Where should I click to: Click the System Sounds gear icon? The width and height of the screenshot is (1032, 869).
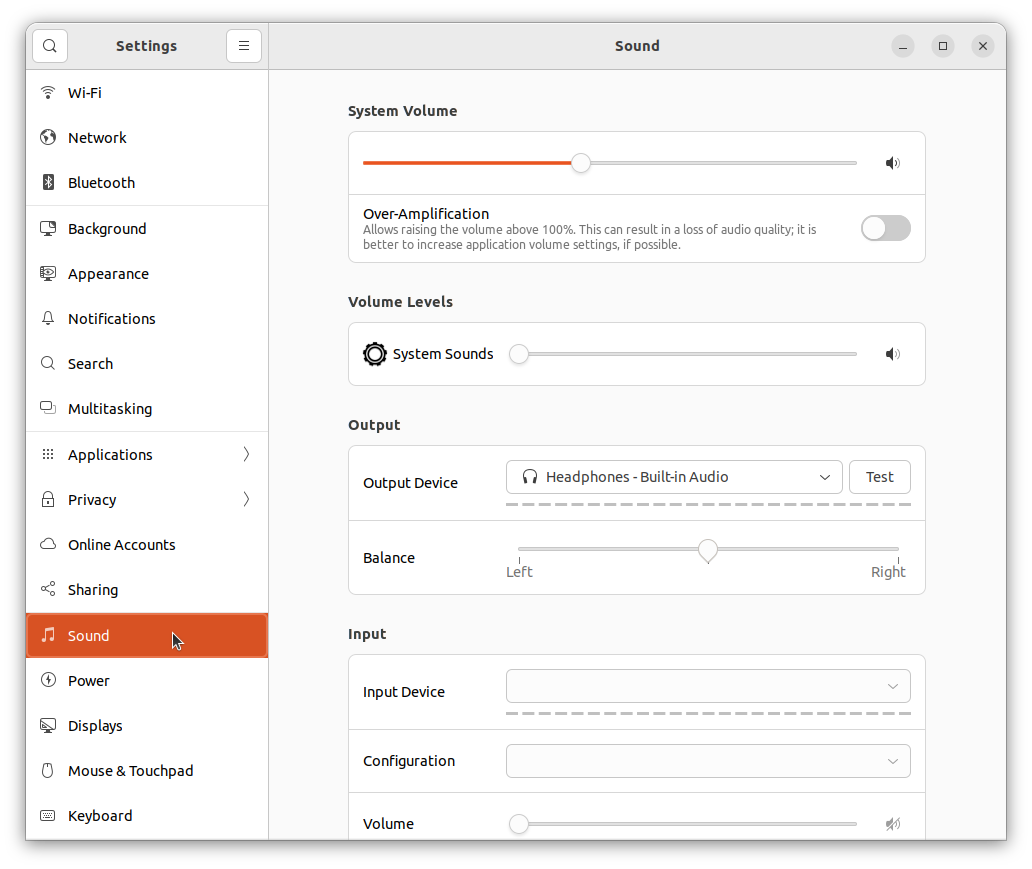[x=374, y=354]
